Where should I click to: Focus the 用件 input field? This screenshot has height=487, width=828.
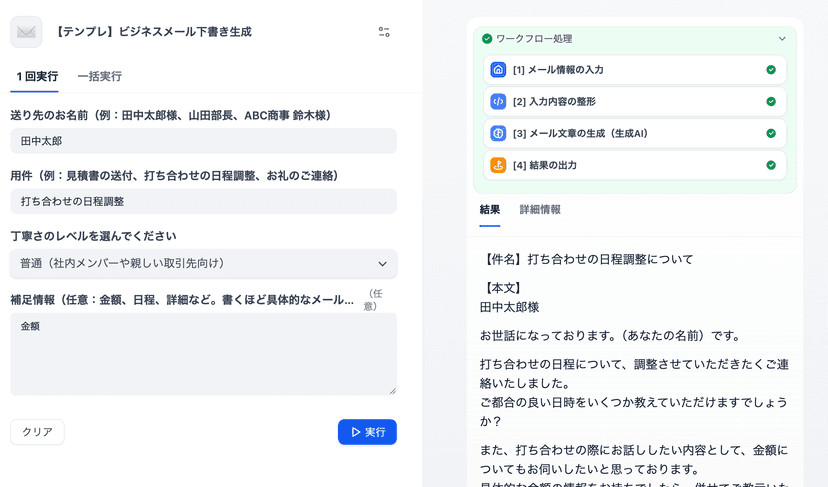pyautogui.click(x=203, y=201)
